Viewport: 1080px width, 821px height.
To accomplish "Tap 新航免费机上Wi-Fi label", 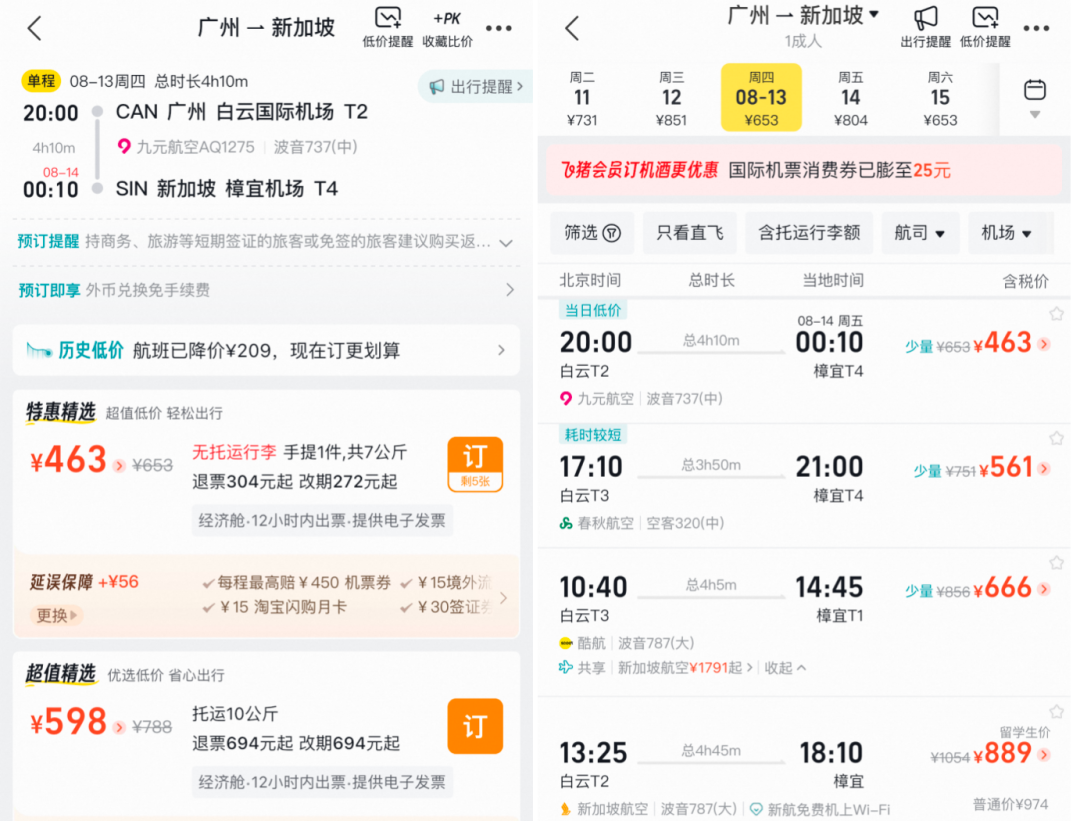I will click(x=821, y=809).
